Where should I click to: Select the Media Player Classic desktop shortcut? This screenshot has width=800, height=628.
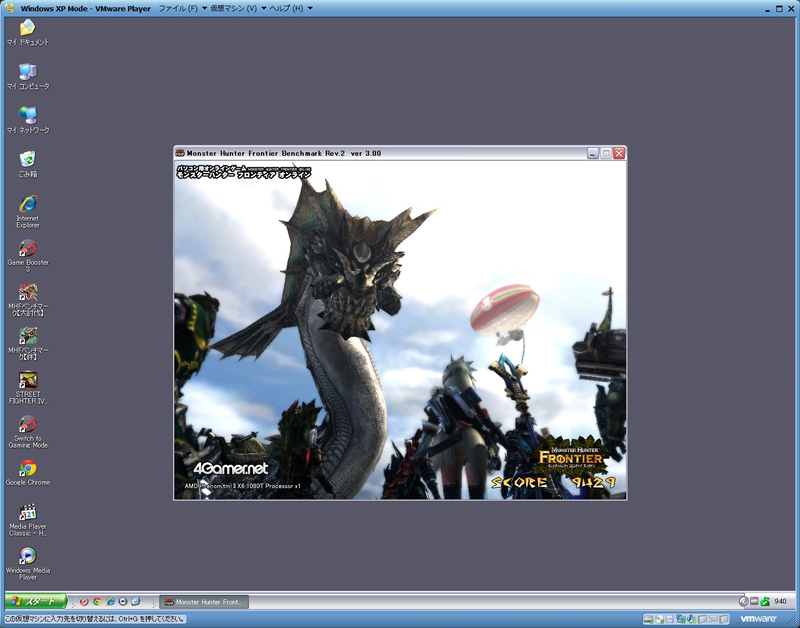[x=28, y=520]
